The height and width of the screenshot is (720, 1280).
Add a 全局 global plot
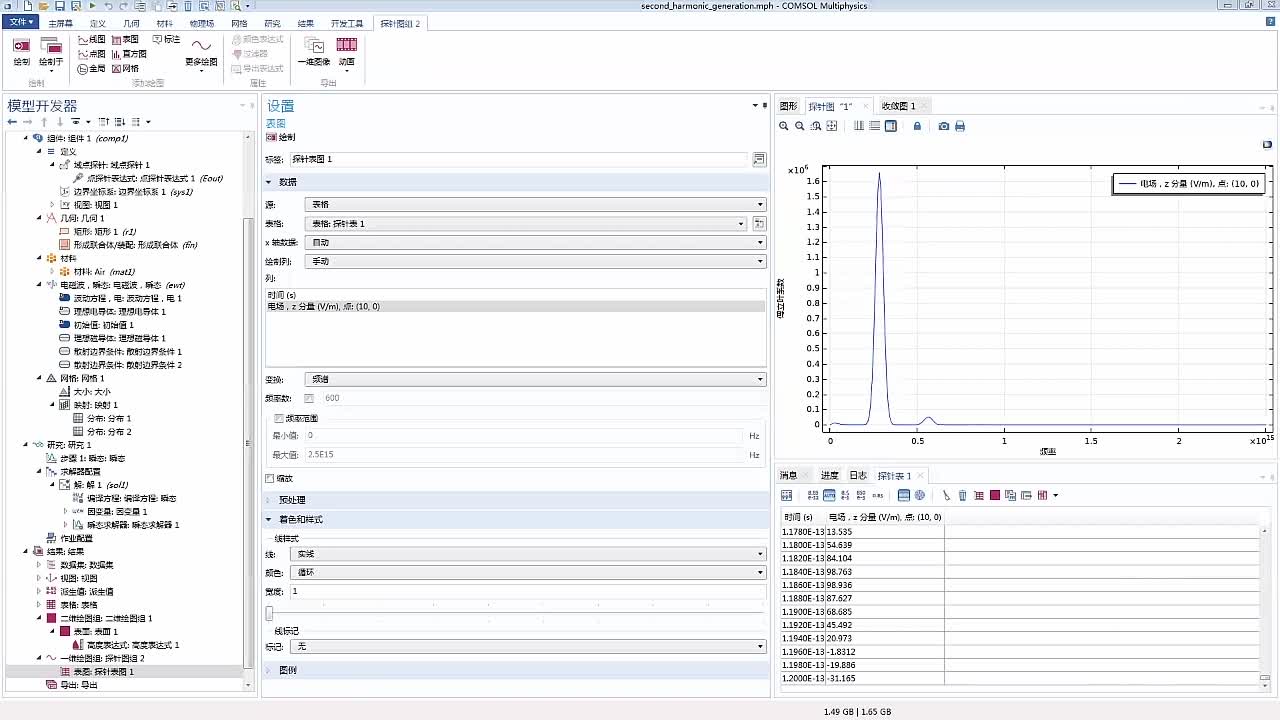pyautogui.click(x=91, y=68)
